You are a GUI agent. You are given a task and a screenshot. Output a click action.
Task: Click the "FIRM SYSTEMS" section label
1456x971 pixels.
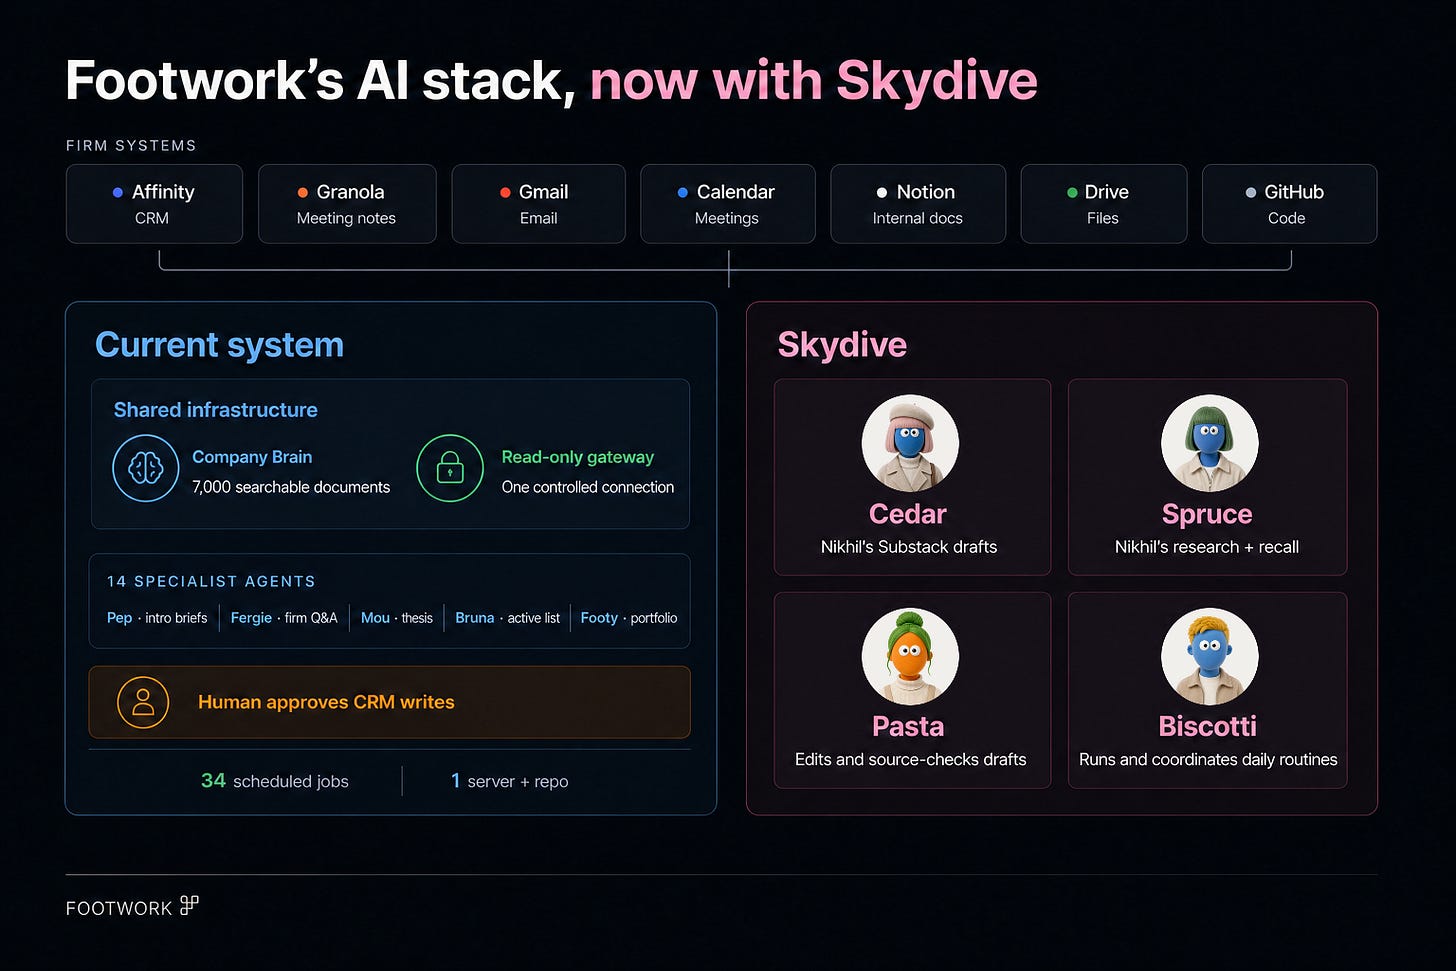click(131, 146)
